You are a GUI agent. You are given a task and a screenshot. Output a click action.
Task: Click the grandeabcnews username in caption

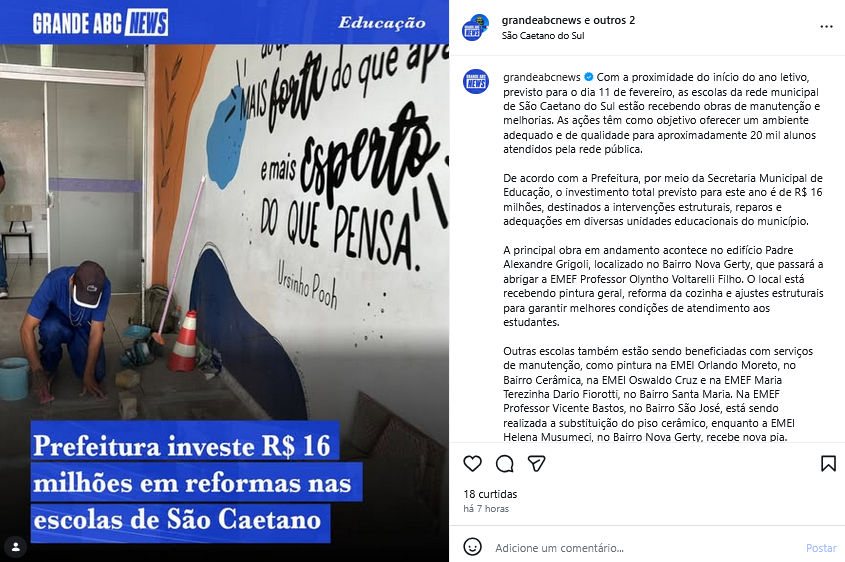542,77
